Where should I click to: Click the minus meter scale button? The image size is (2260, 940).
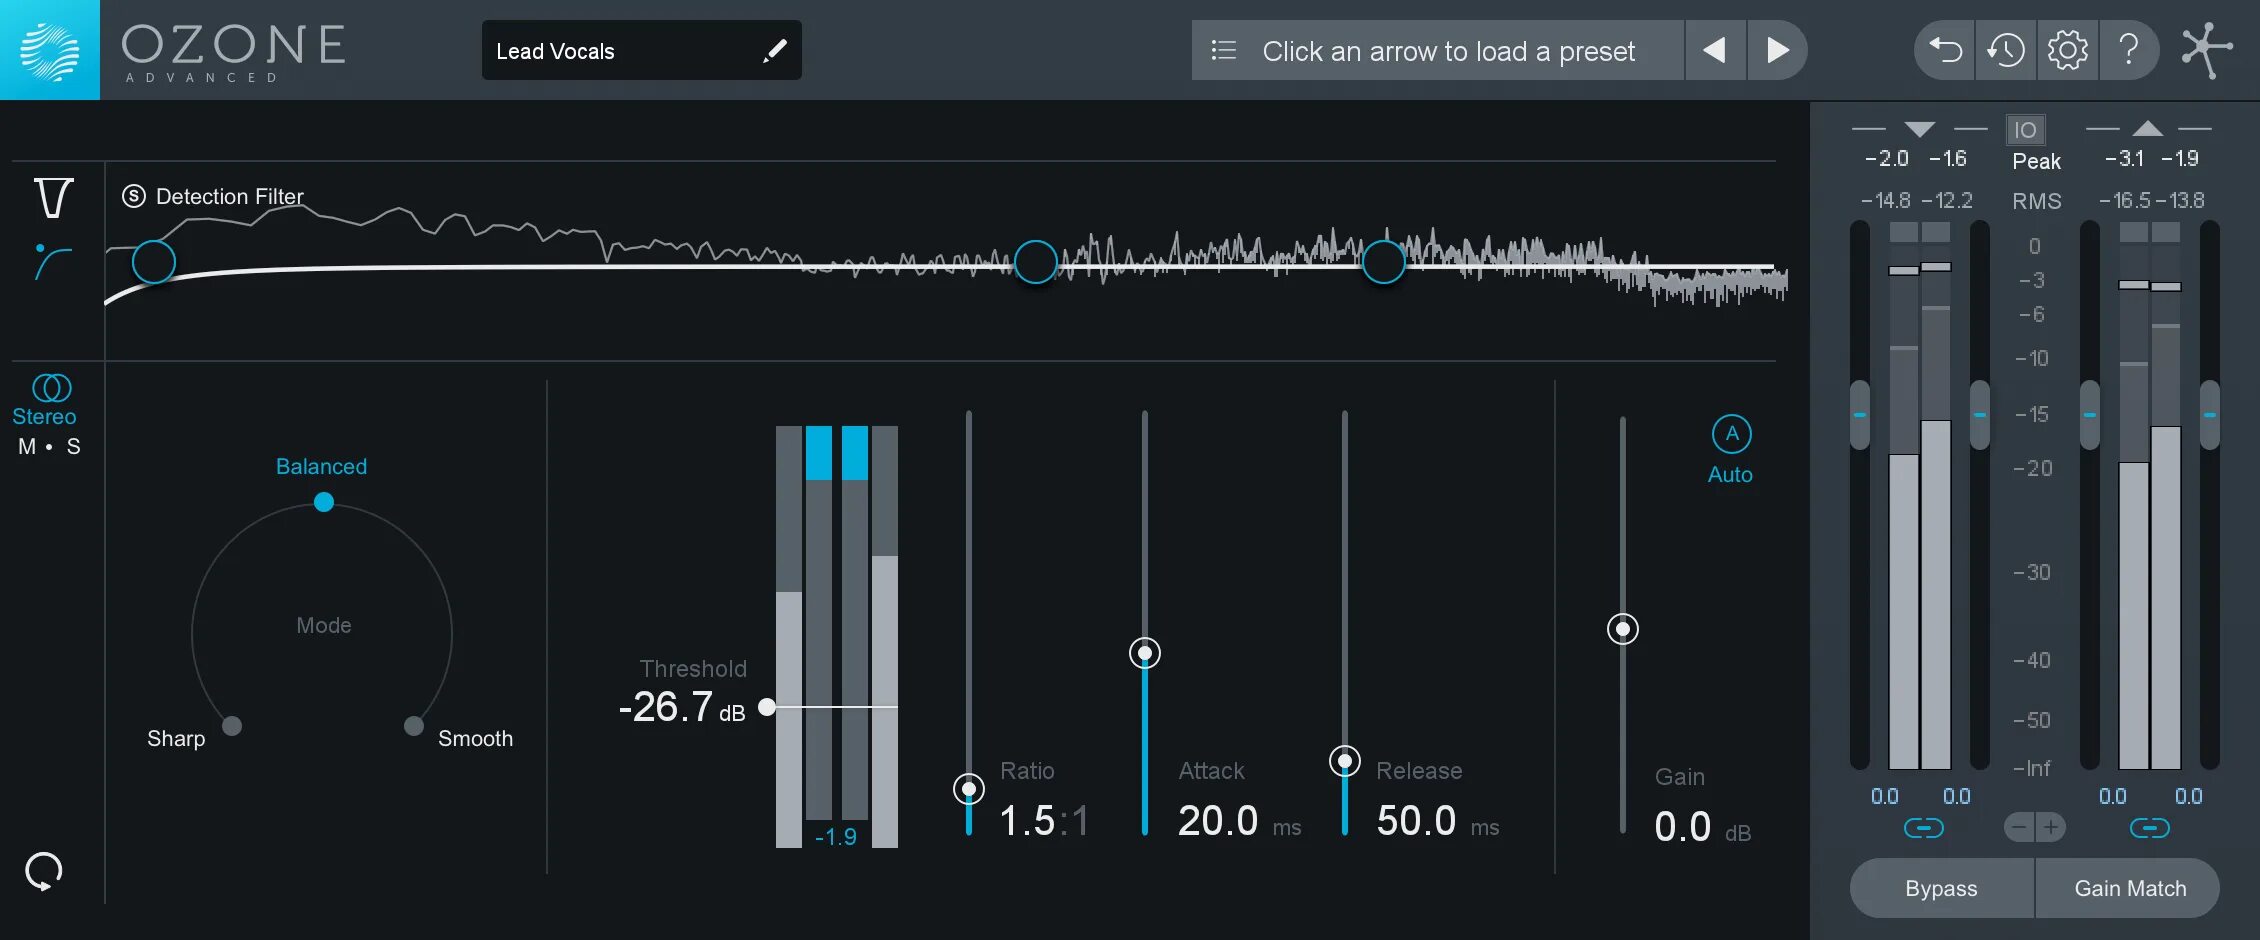pos(2019,827)
